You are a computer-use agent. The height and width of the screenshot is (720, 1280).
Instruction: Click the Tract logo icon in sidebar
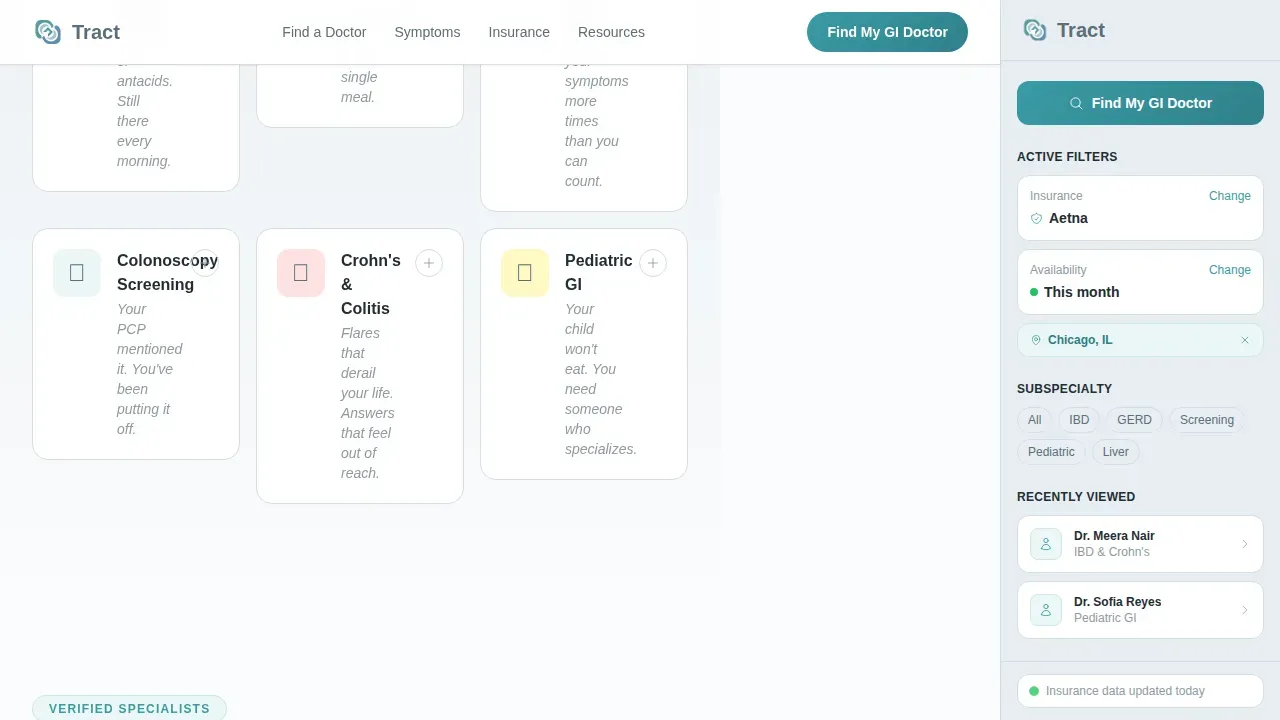1035,30
